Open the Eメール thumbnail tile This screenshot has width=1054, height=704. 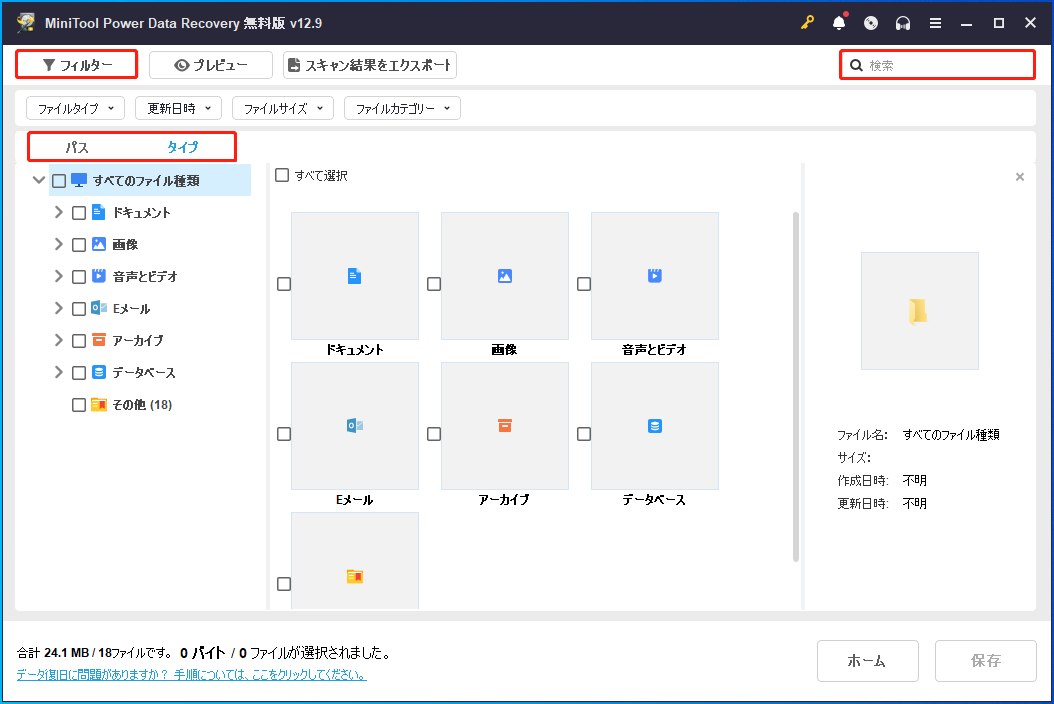355,426
